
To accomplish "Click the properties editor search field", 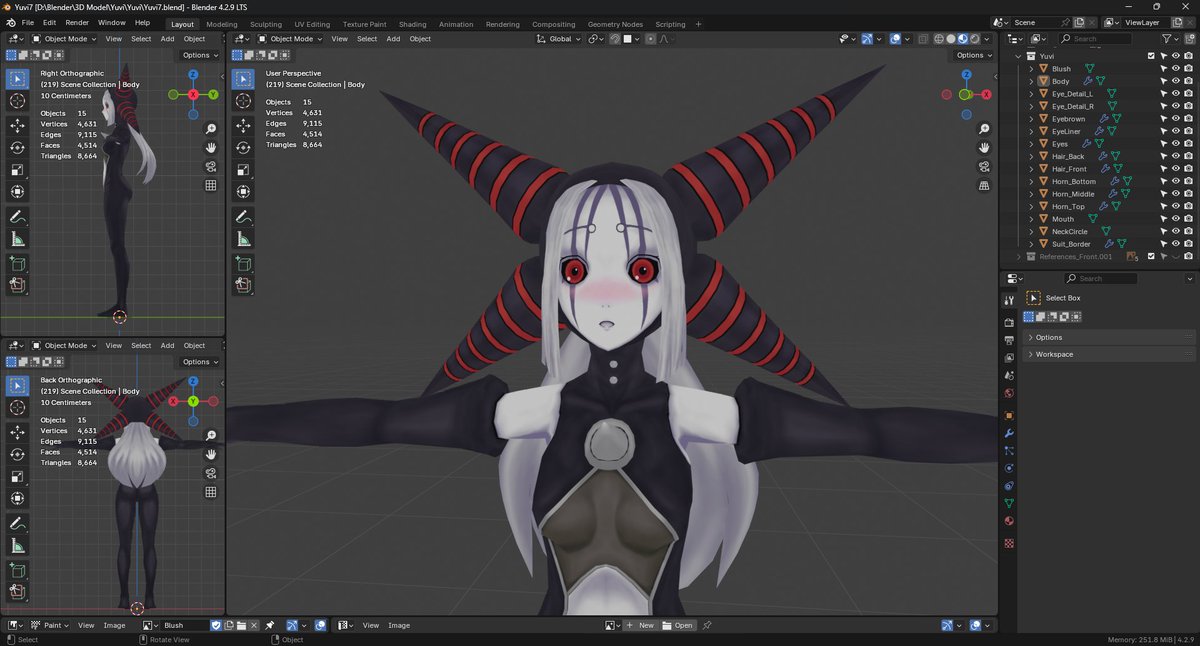I will 1100,278.
